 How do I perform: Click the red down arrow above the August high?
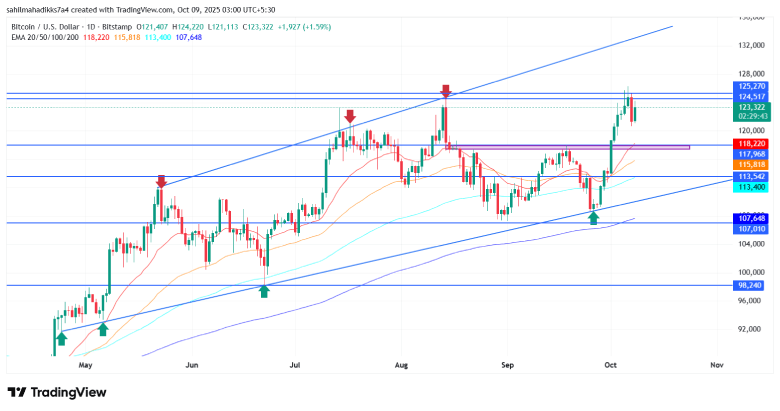pos(445,92)
